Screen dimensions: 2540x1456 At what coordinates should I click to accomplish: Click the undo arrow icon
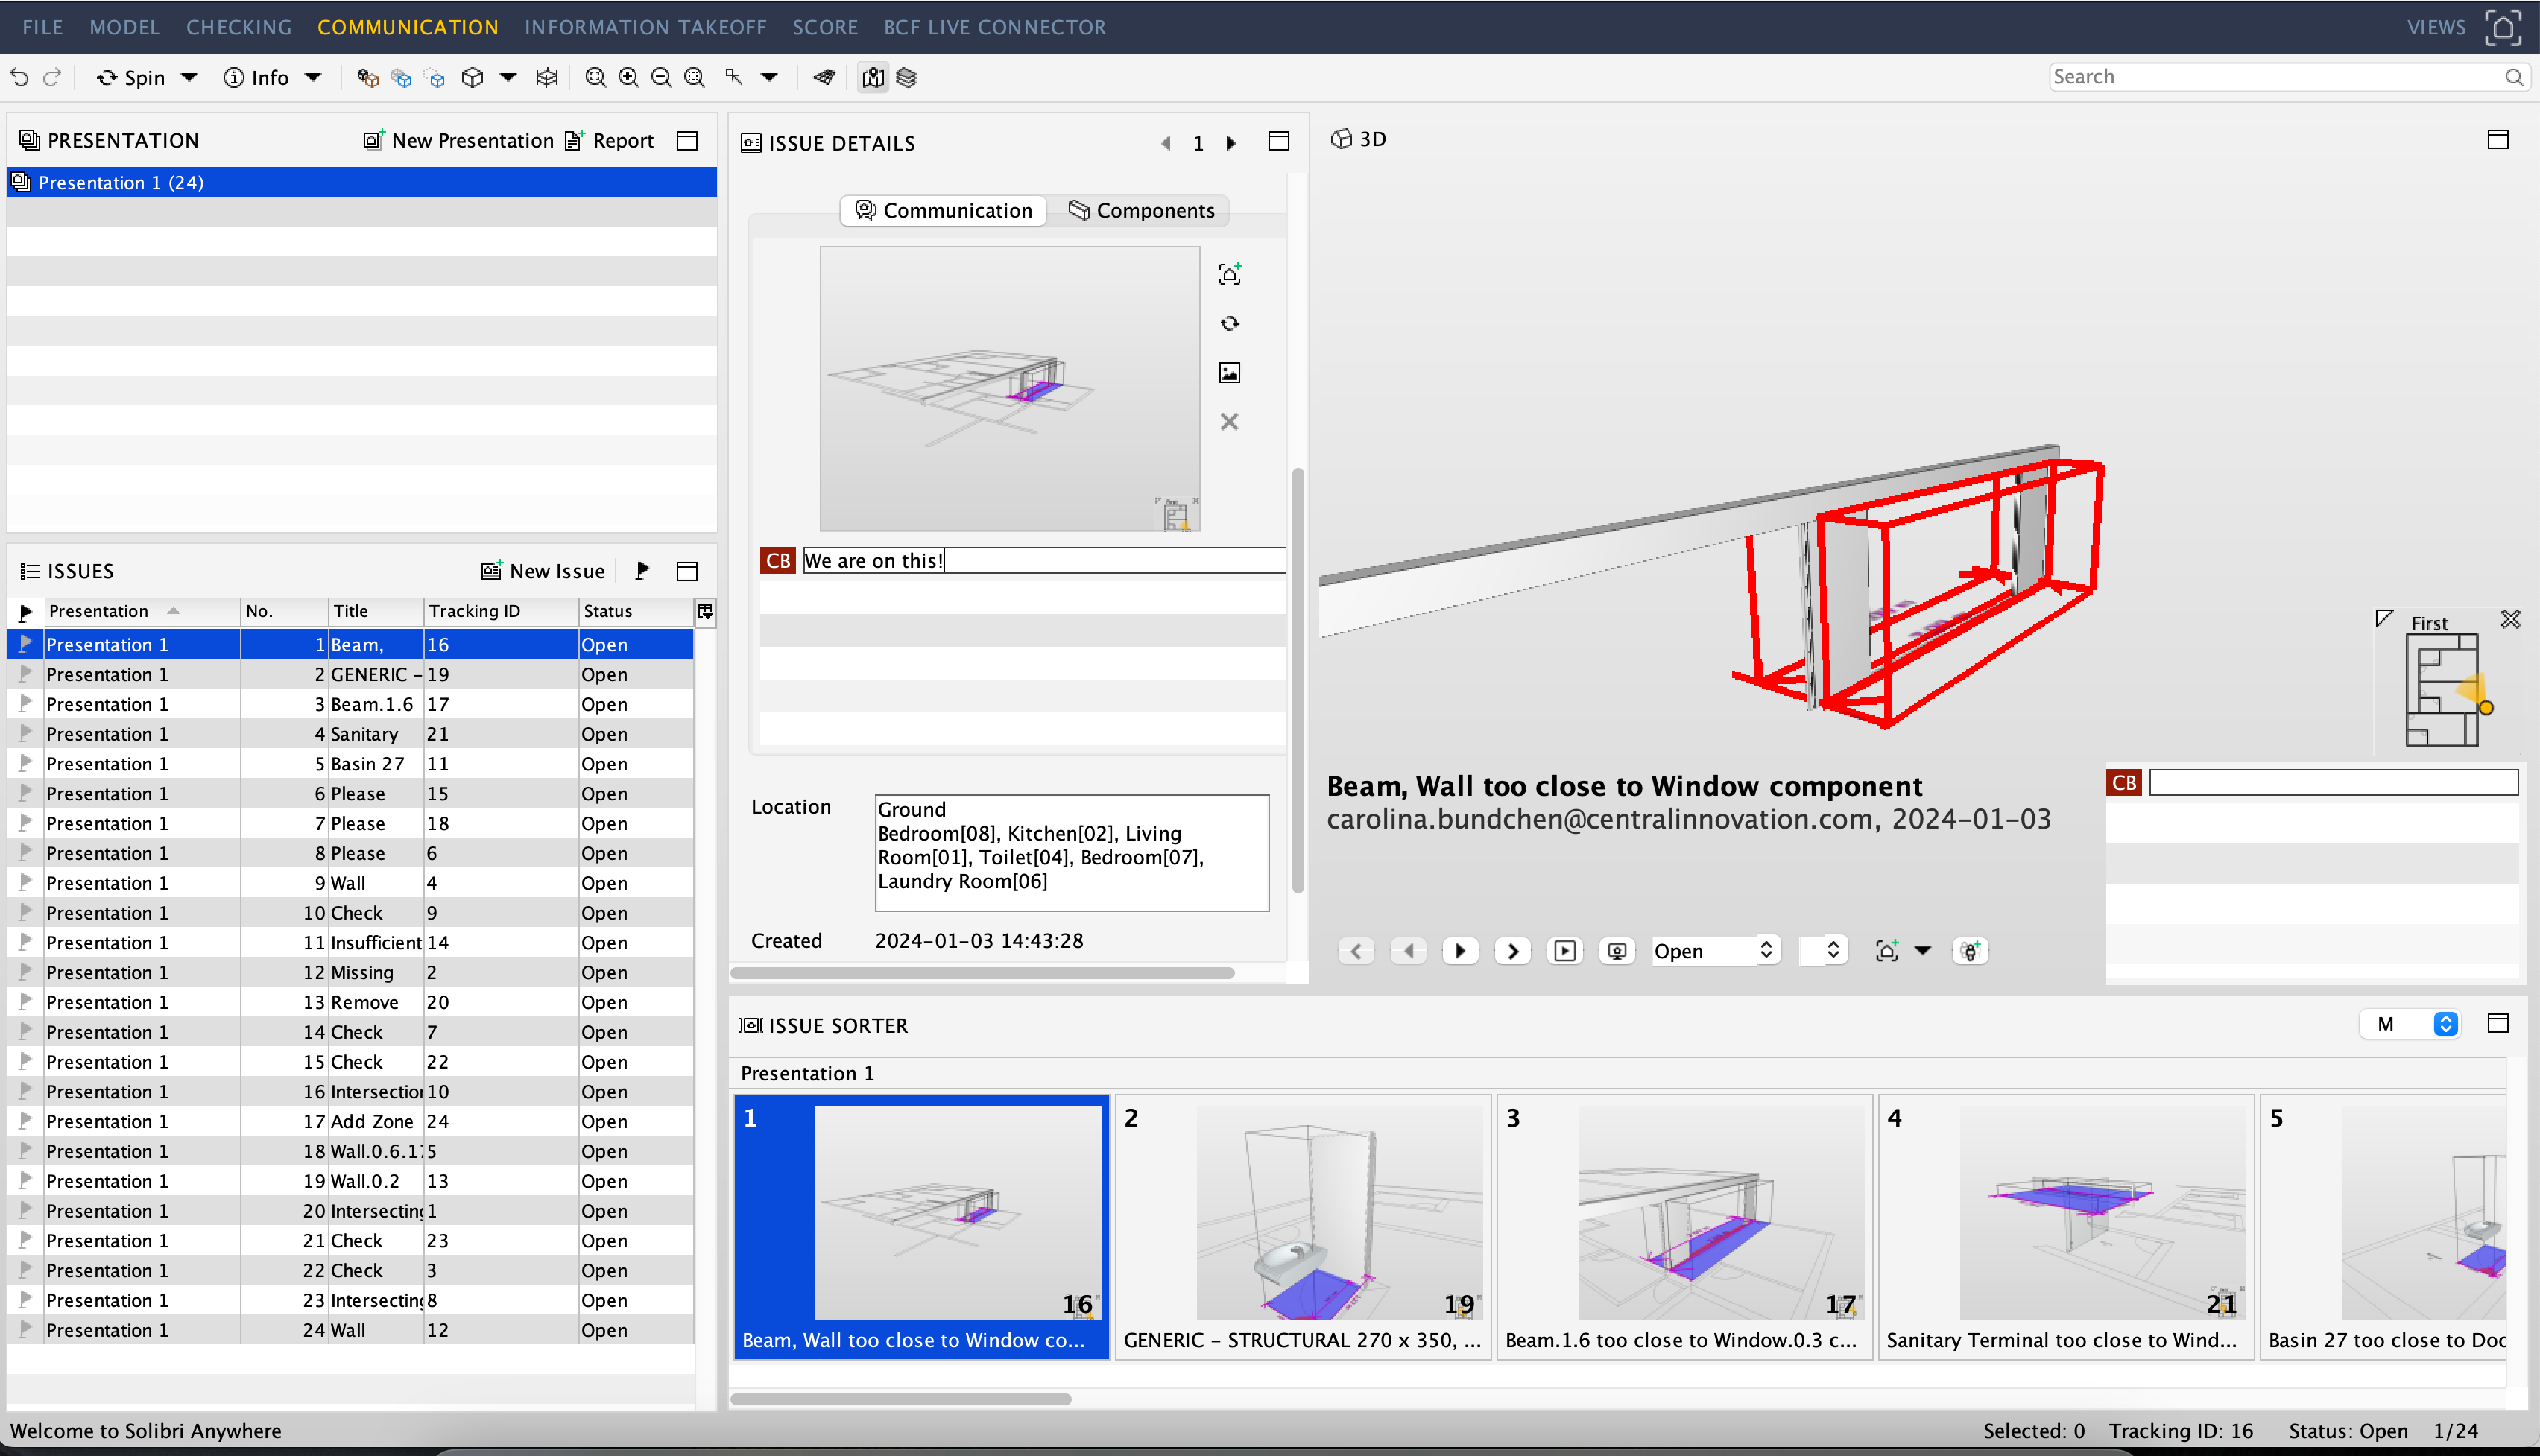coord(20,77)
